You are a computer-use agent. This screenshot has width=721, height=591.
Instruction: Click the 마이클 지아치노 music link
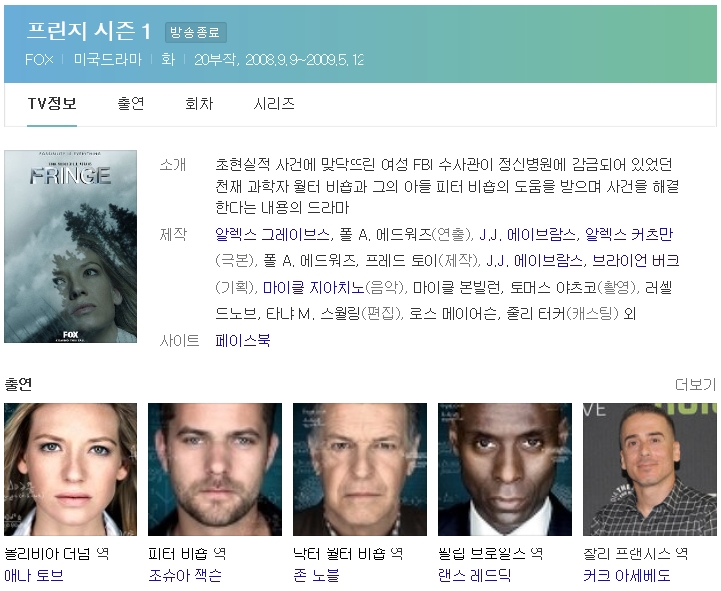coord(311,287)
